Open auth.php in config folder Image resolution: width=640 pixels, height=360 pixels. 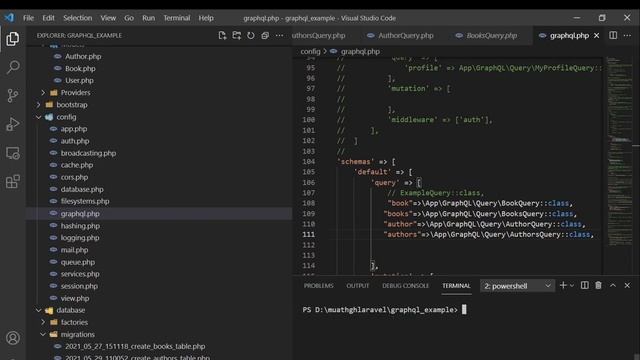click(x=75, y=141)
